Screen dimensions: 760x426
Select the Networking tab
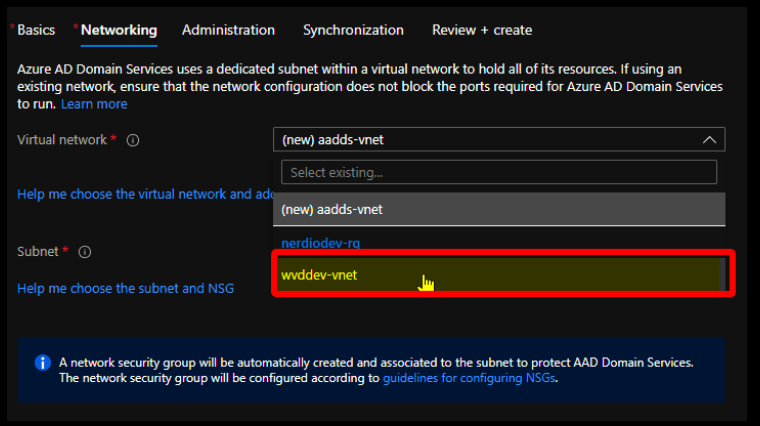coord(119,30)
